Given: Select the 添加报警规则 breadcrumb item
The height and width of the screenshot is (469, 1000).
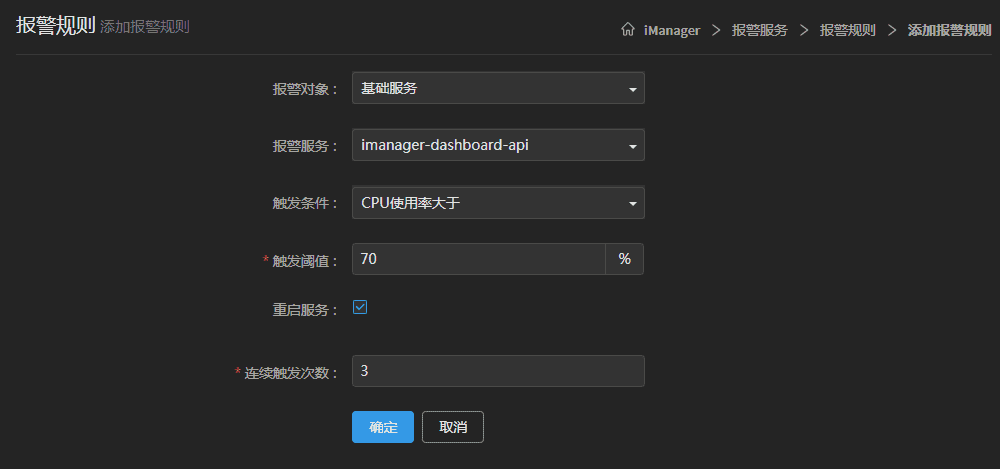Looking at the screenshot, I should pyautogui.click(x=948, y=31).
